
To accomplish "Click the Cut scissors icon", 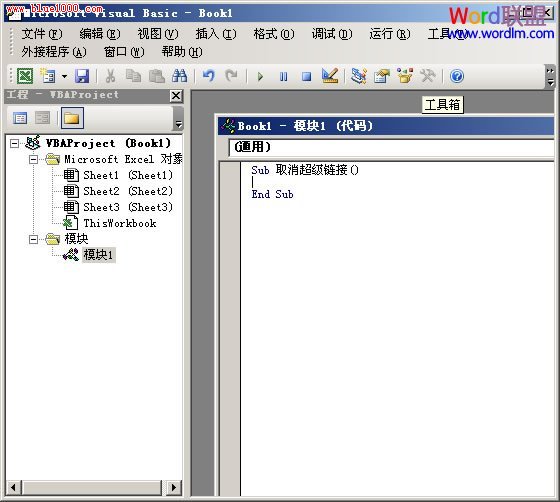I will pos(110,76).
